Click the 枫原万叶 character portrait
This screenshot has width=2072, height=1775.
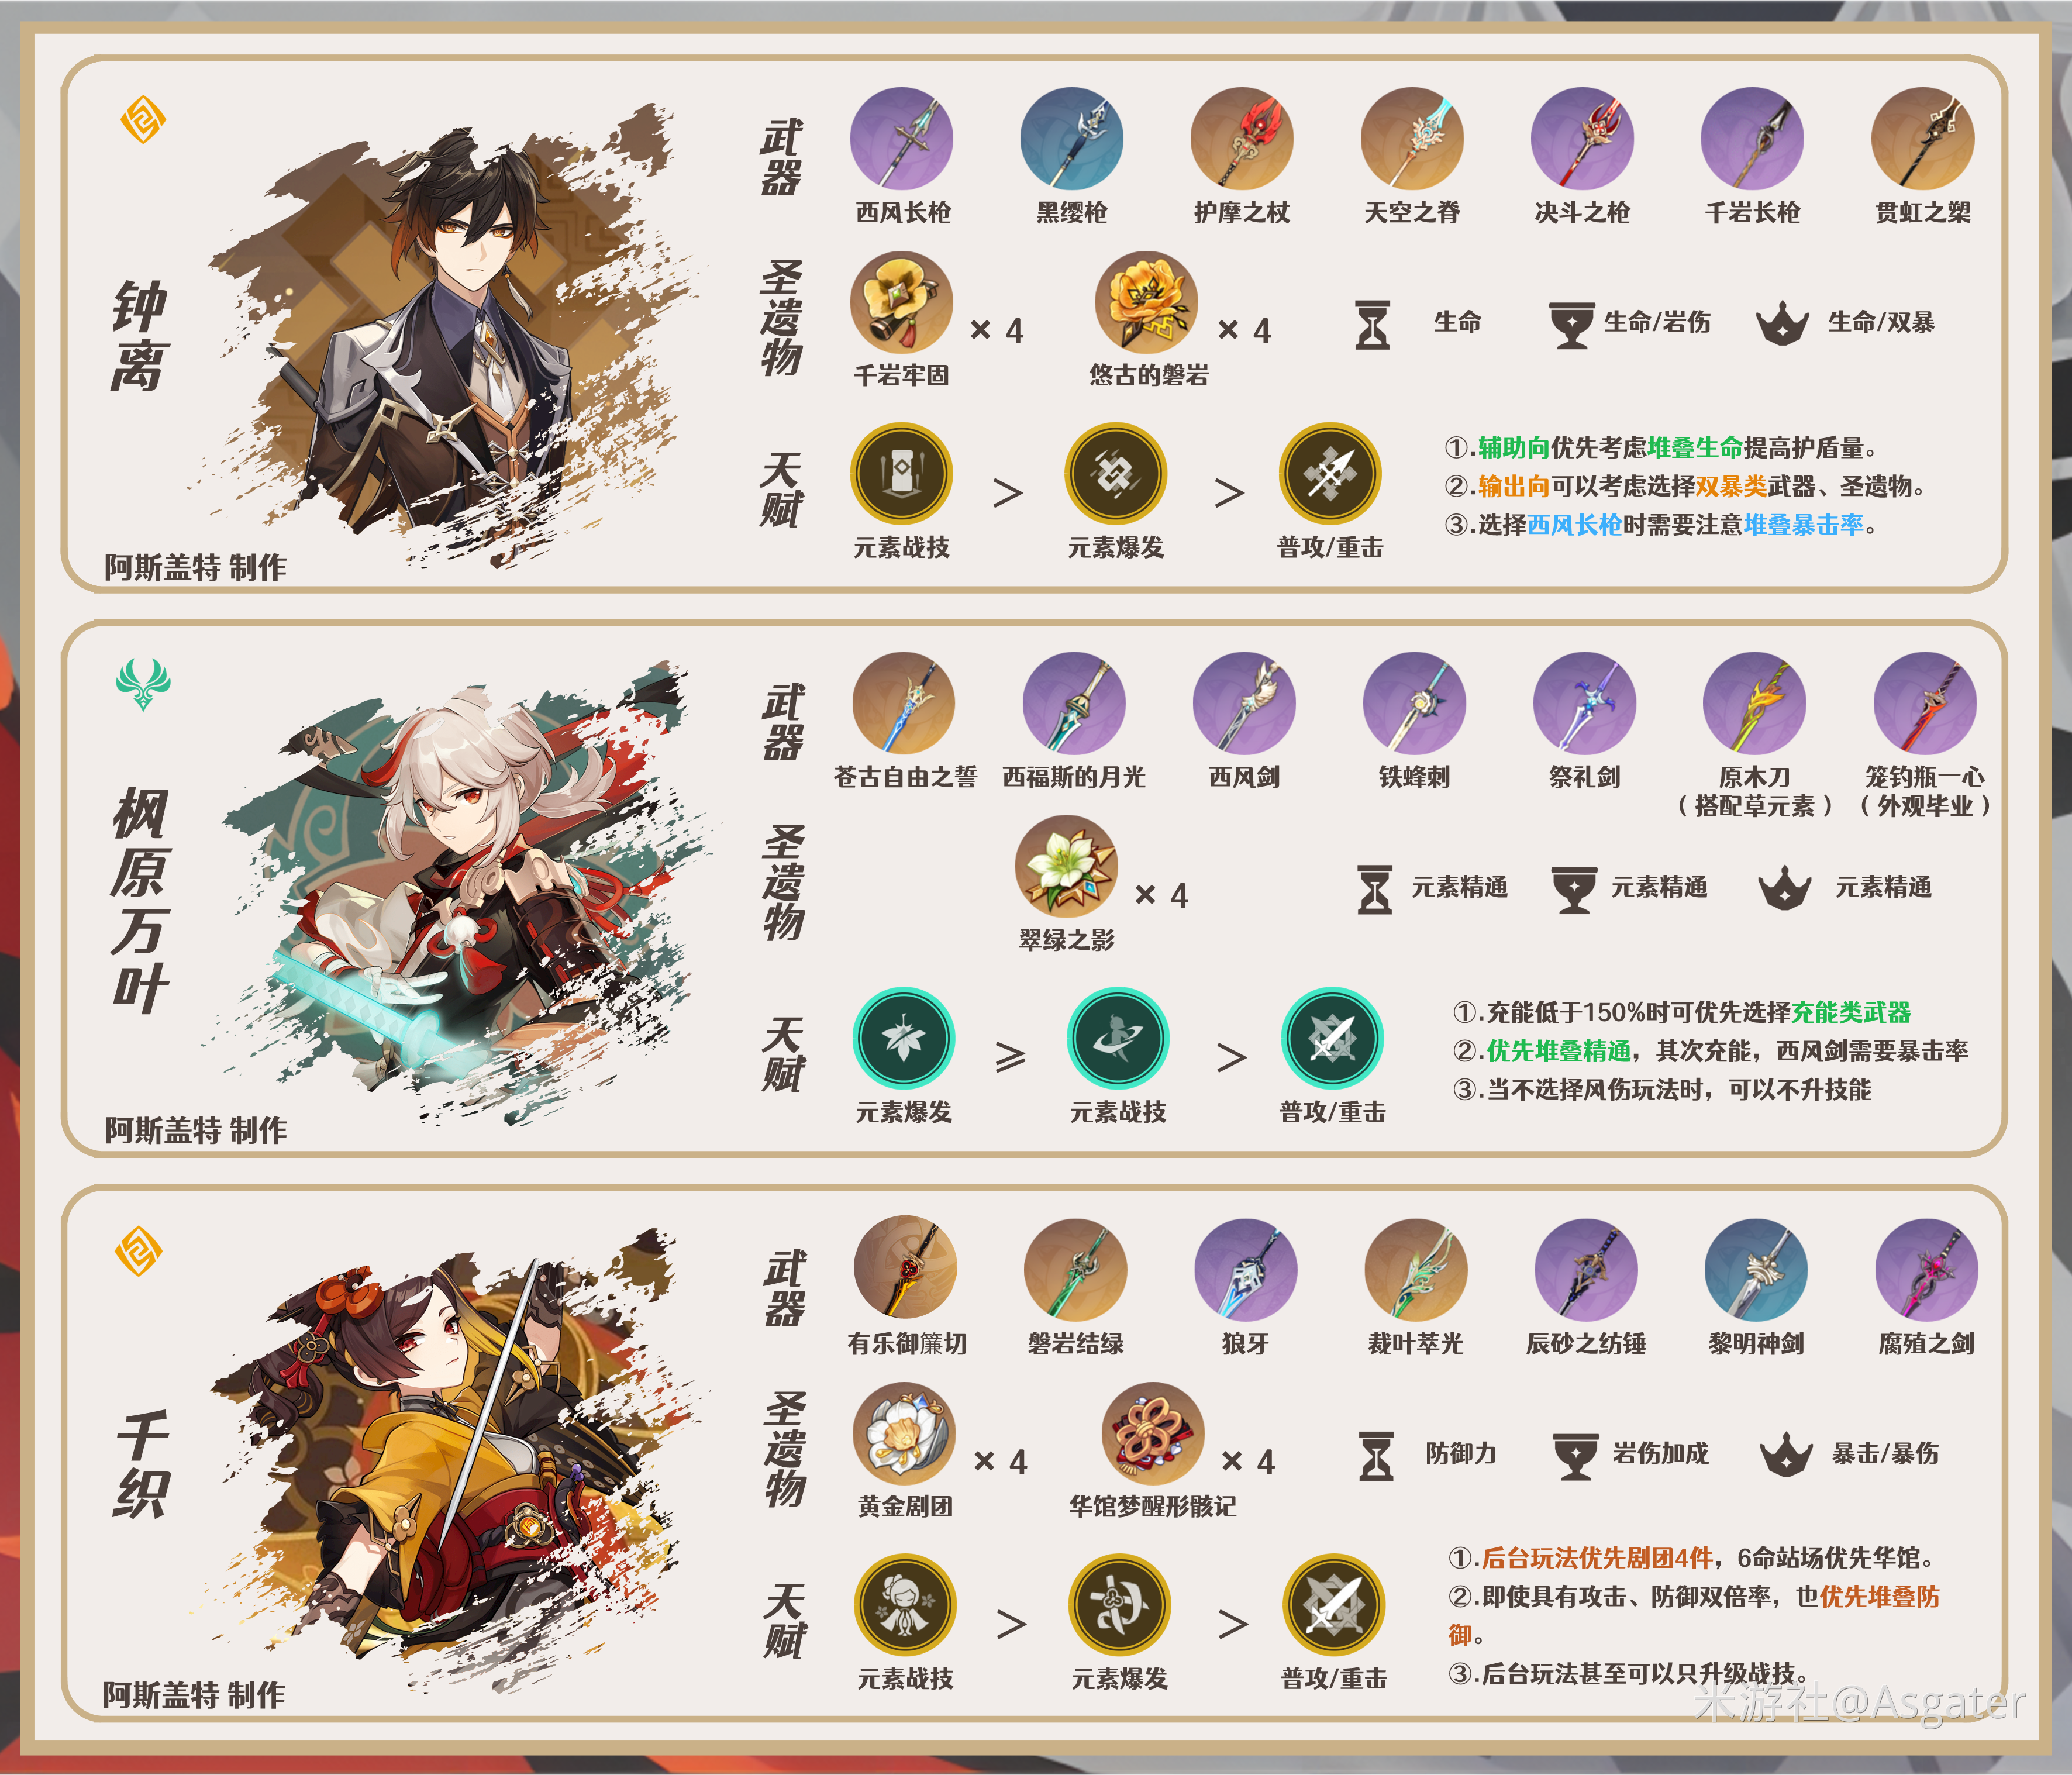click(450, 895)
